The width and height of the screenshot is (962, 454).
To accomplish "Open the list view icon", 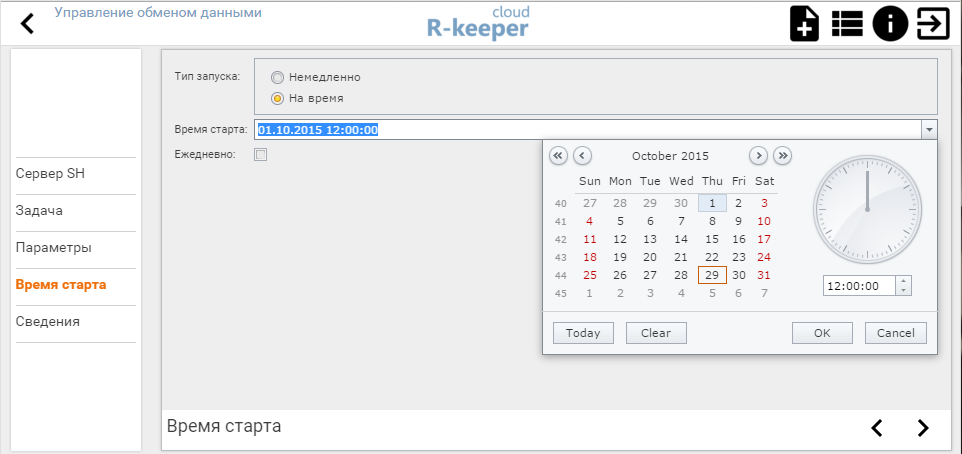I will click(x=847, y=23).
